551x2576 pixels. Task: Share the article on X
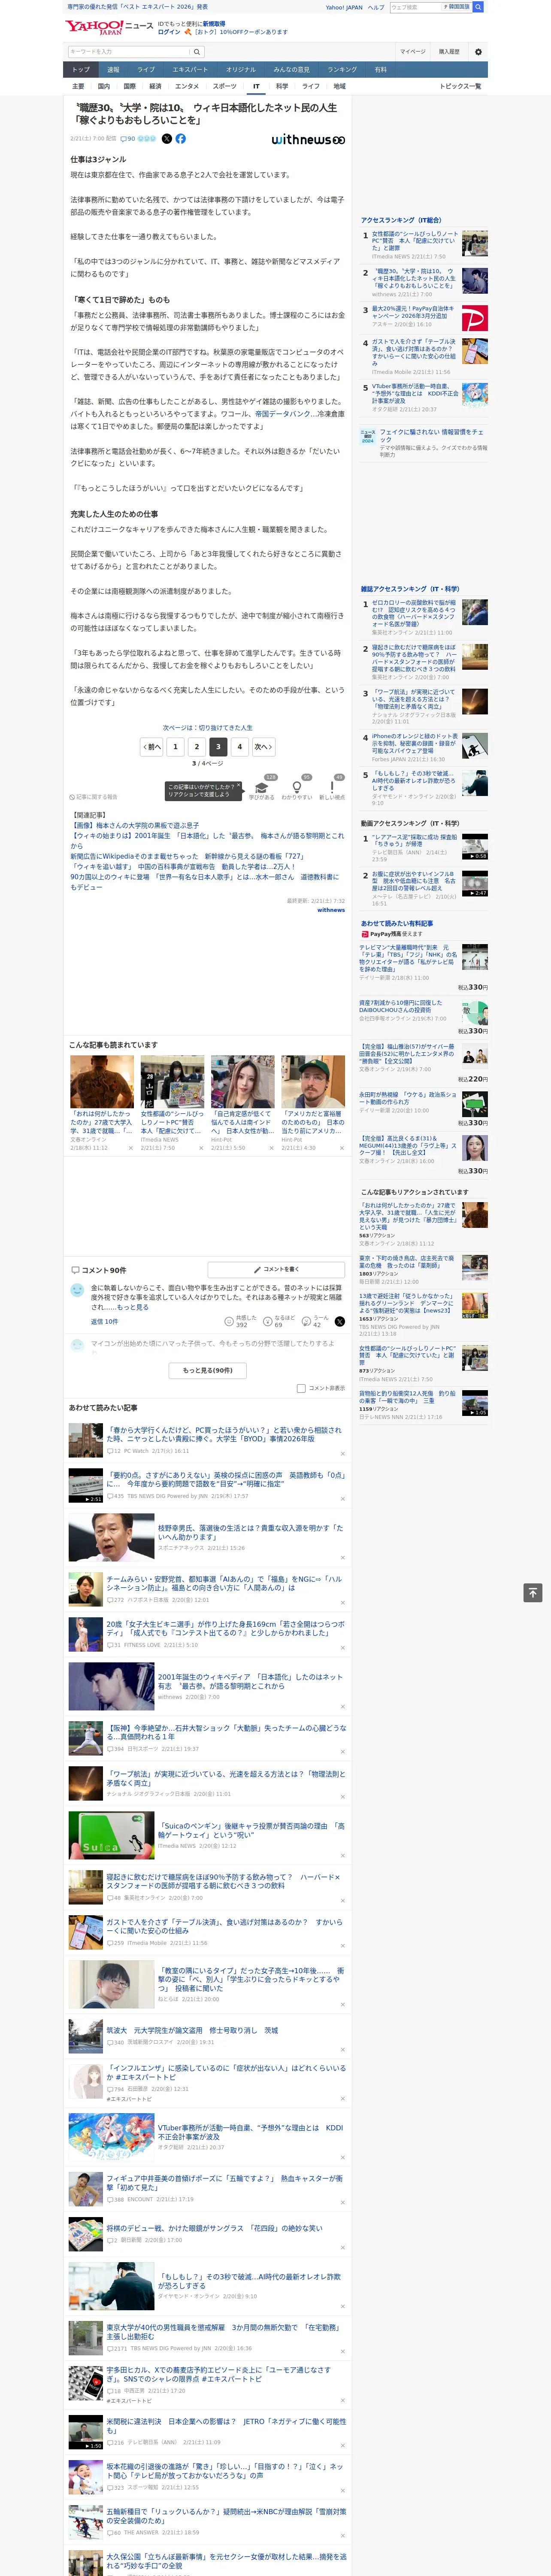tap(167, 139)
